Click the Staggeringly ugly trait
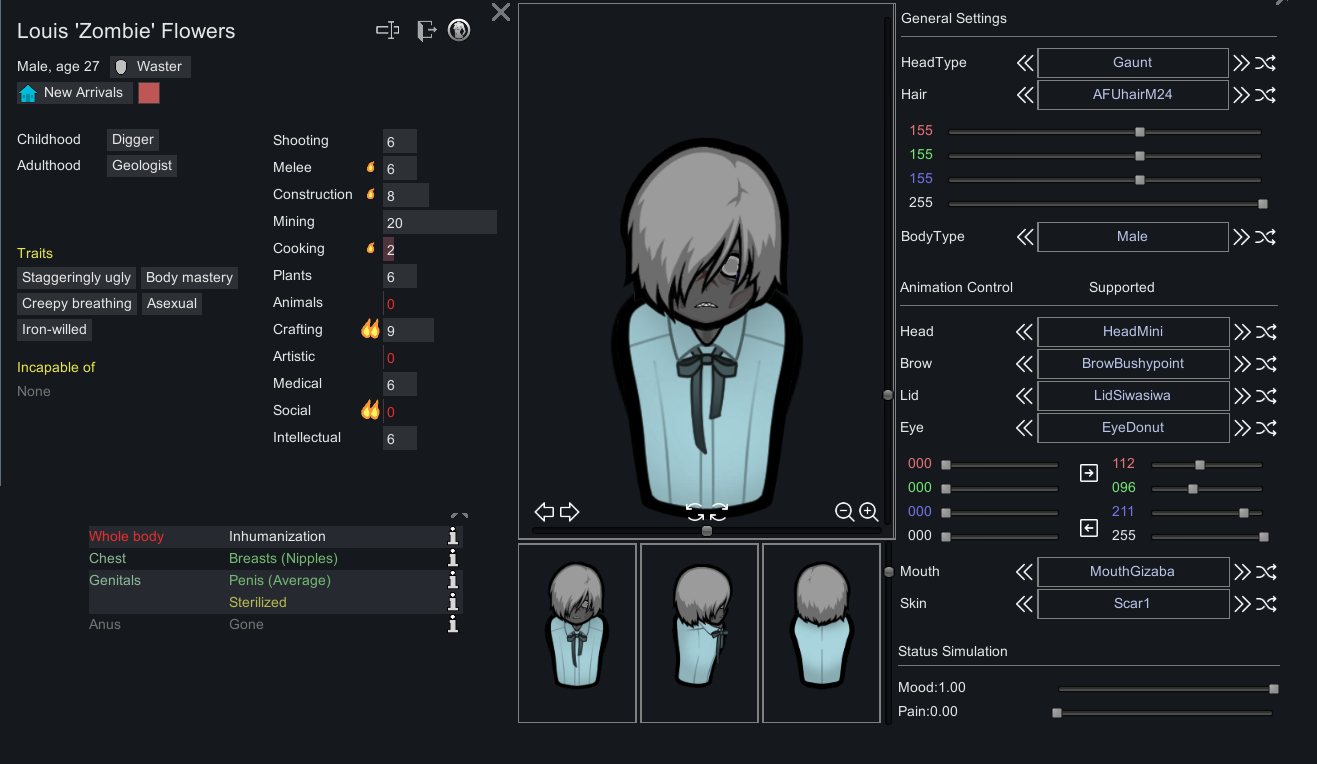This screenshot has width=1317, height=764. click(x=77, y=278)
